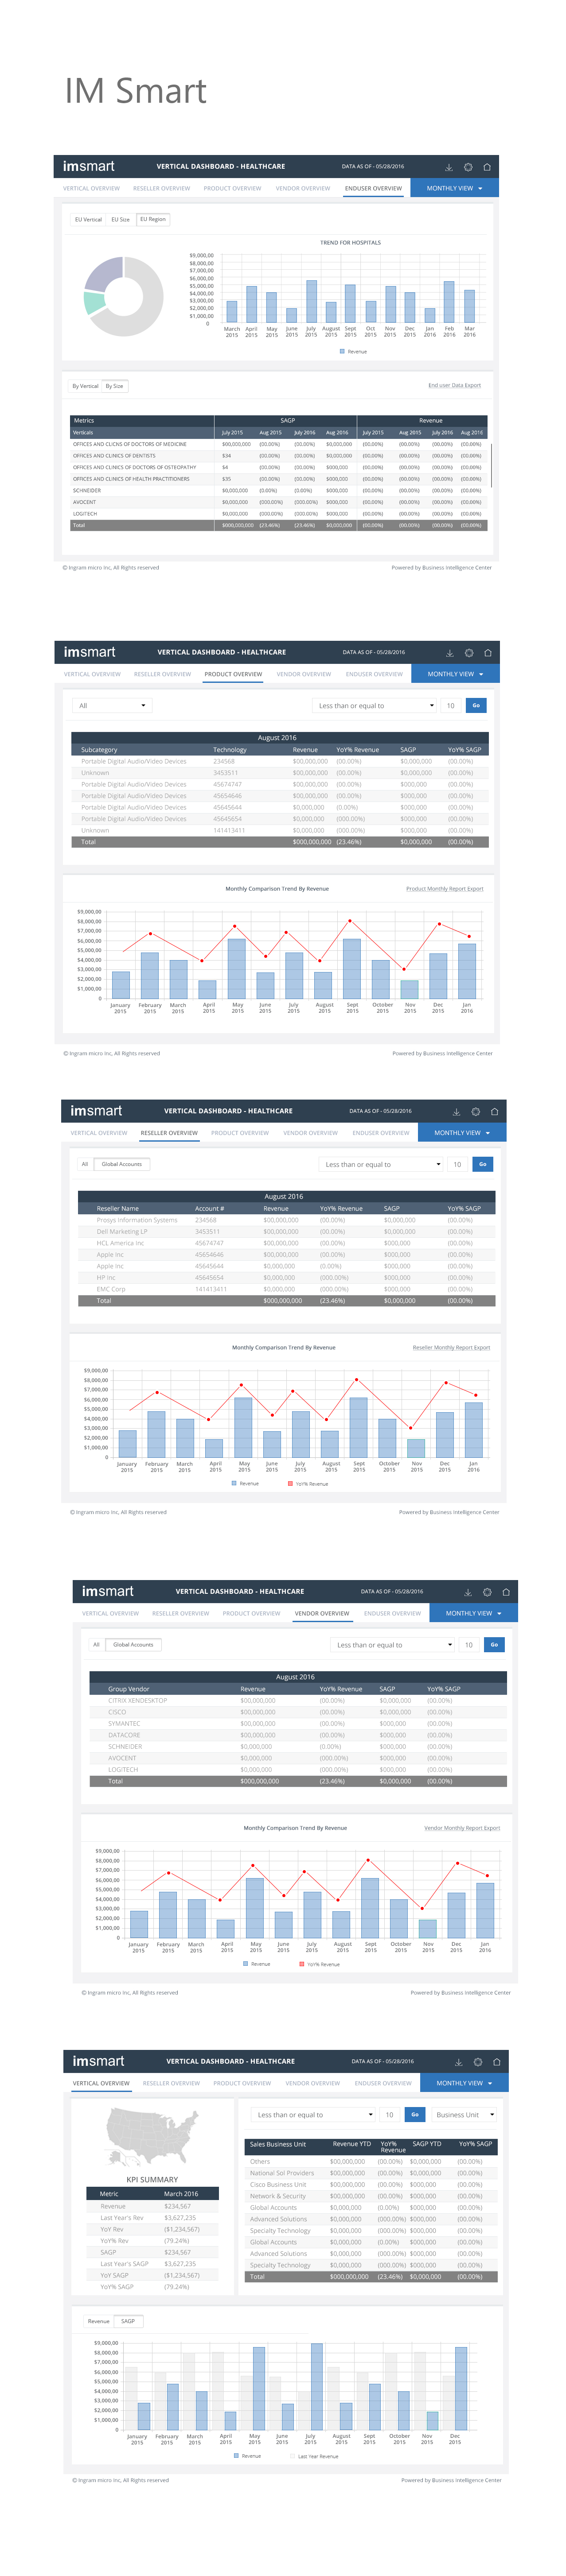Click download icon in Reseller Overview dashboard header
This screenshot has width=566, height=2576.
457,1112
